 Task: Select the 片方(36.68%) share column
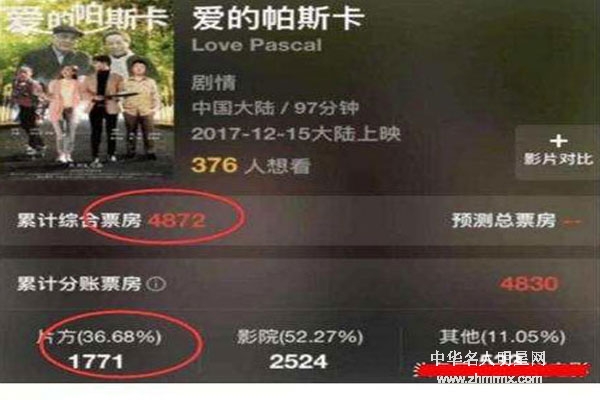pyautogui.click(x=99, y=349)
